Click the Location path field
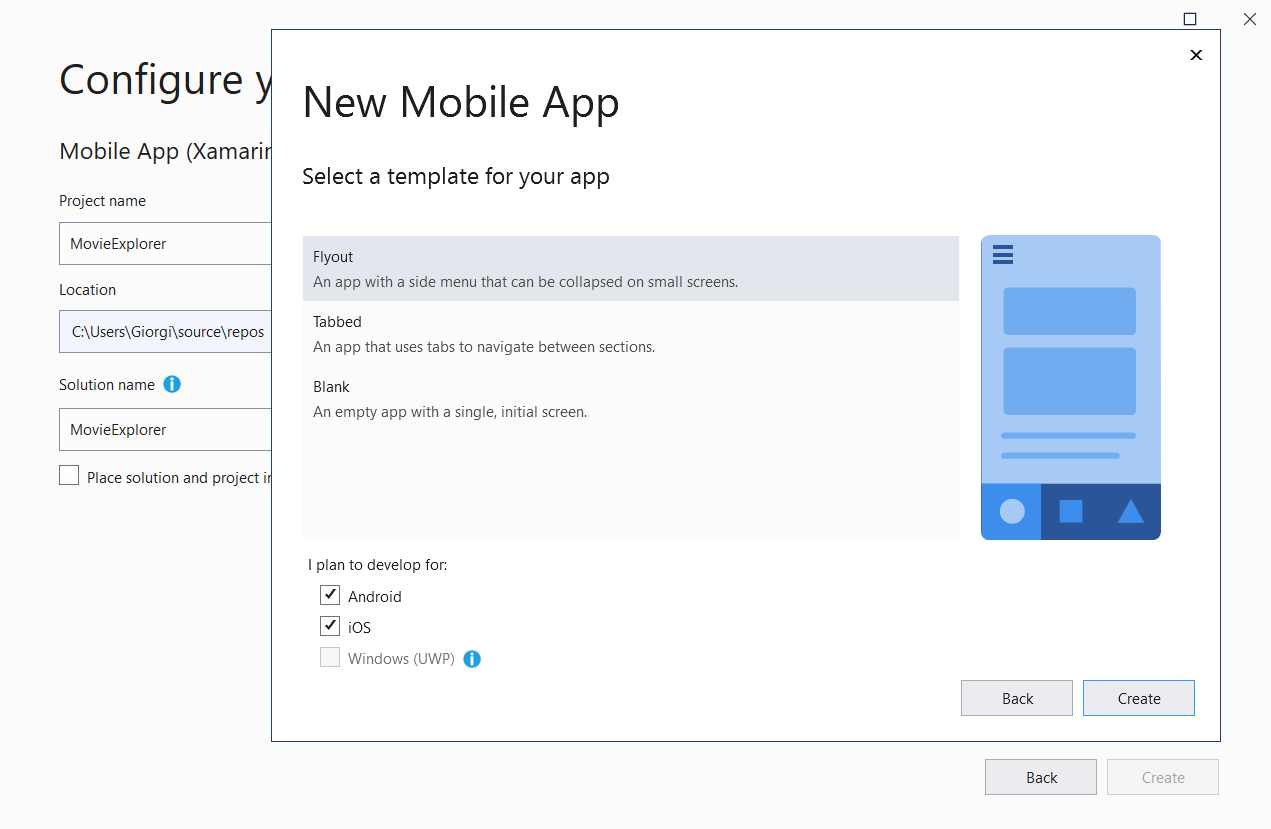 [x=165, y=331]
